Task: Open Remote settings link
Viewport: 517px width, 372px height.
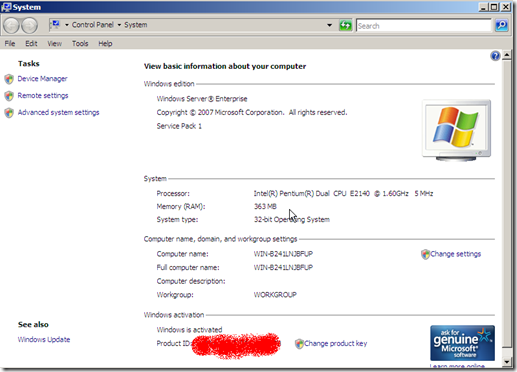Action: pos(43,96)
